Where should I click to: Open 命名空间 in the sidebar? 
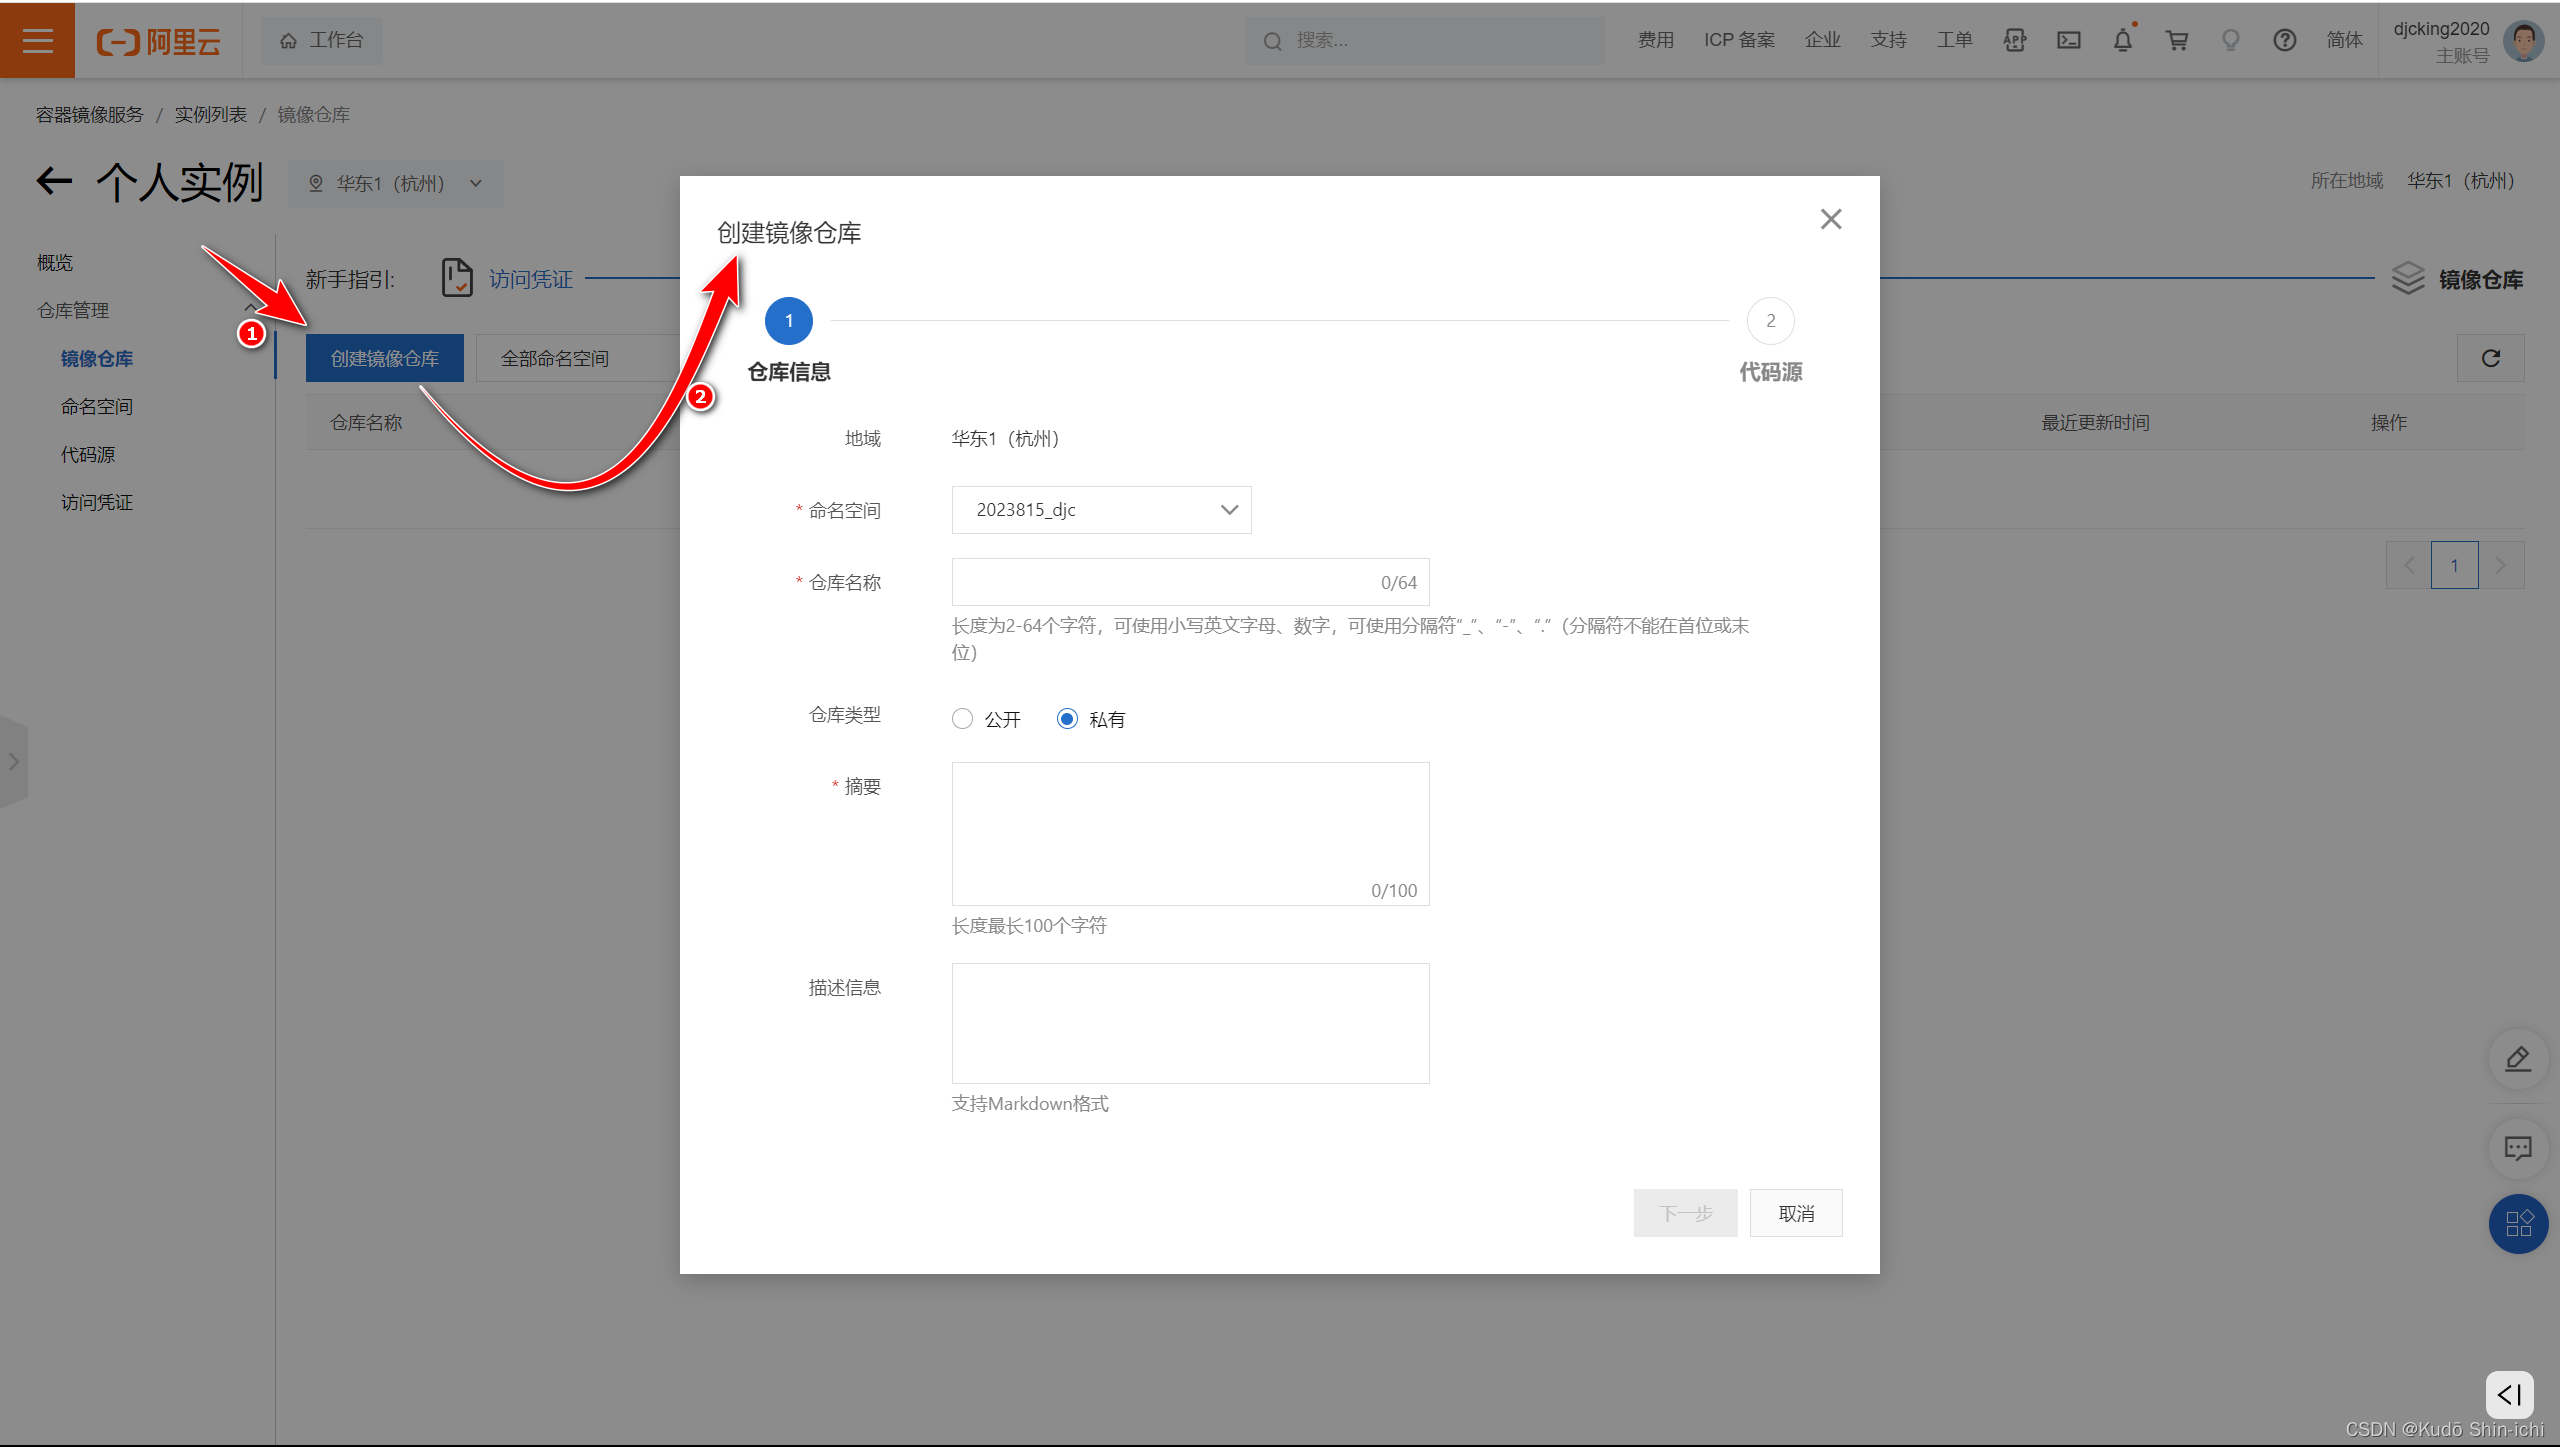tap(97, 406)
